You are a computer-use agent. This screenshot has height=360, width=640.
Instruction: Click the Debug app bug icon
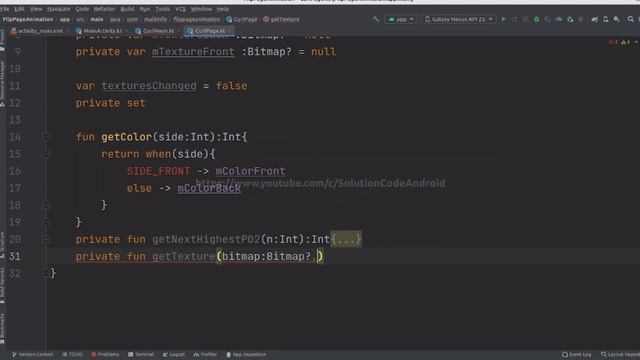pyautogui.click(x=536, y=19)
